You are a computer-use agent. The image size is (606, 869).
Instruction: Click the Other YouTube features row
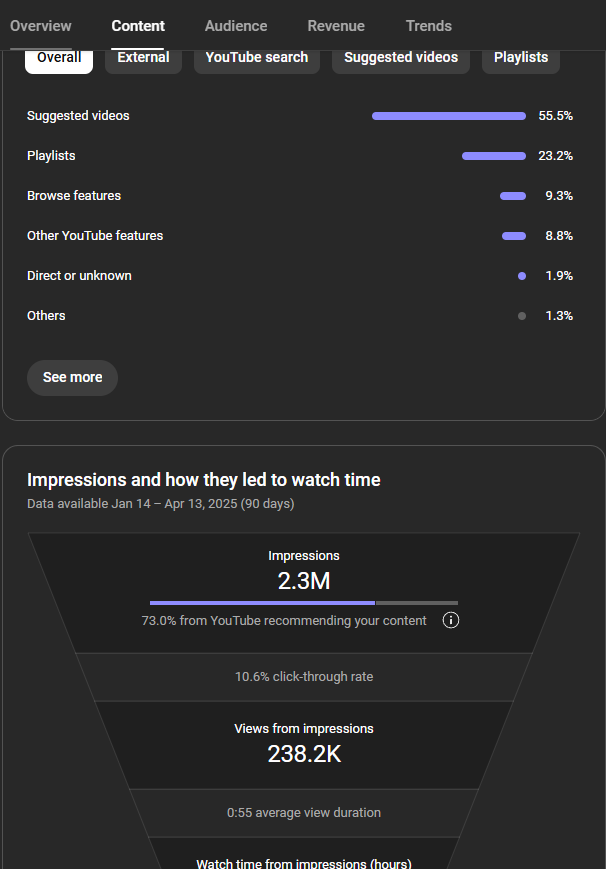300,236
